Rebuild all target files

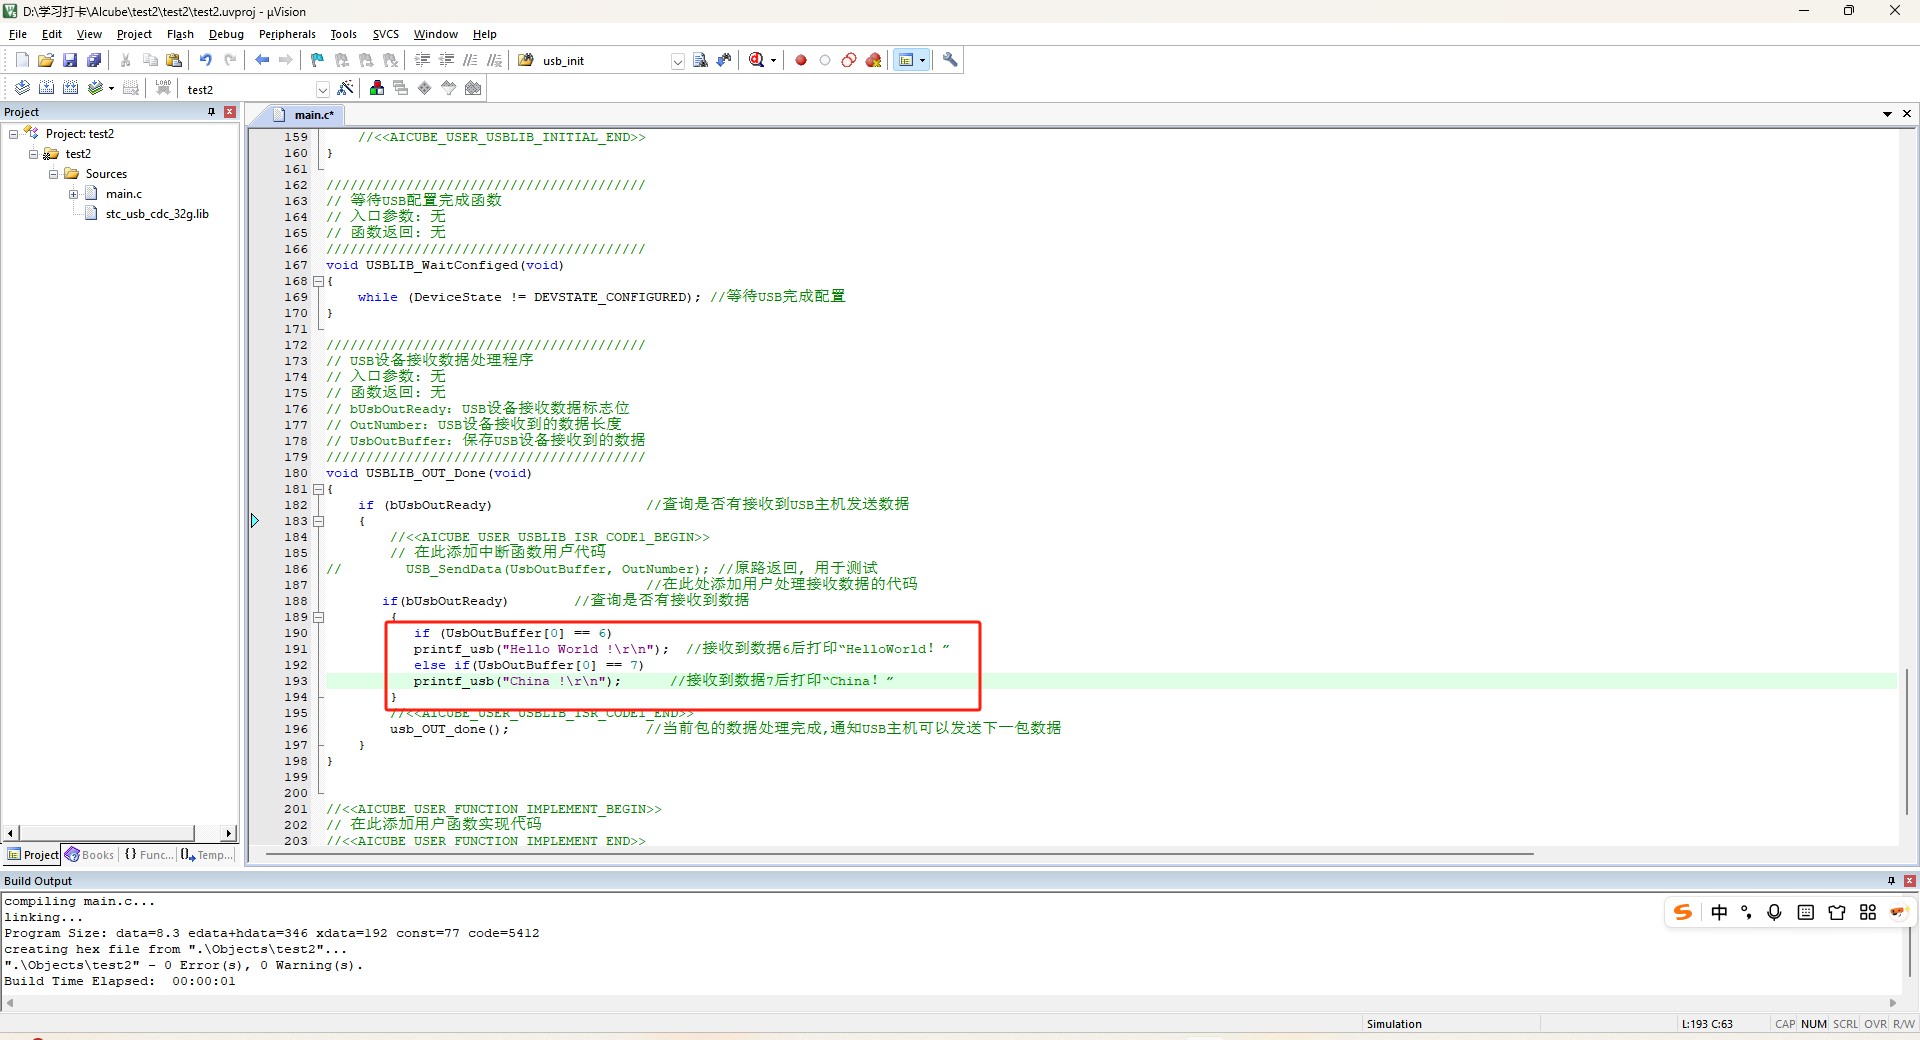coord(70,88)
